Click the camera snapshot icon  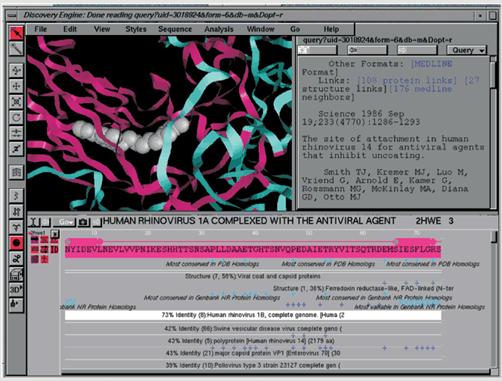84,222
